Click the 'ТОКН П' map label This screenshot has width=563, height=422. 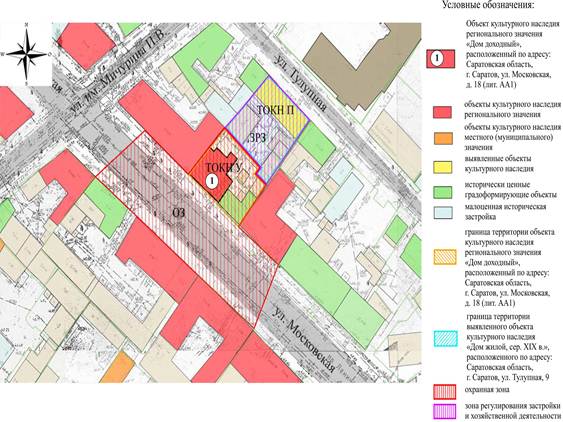pyautogui.click(x=275, y=110)
